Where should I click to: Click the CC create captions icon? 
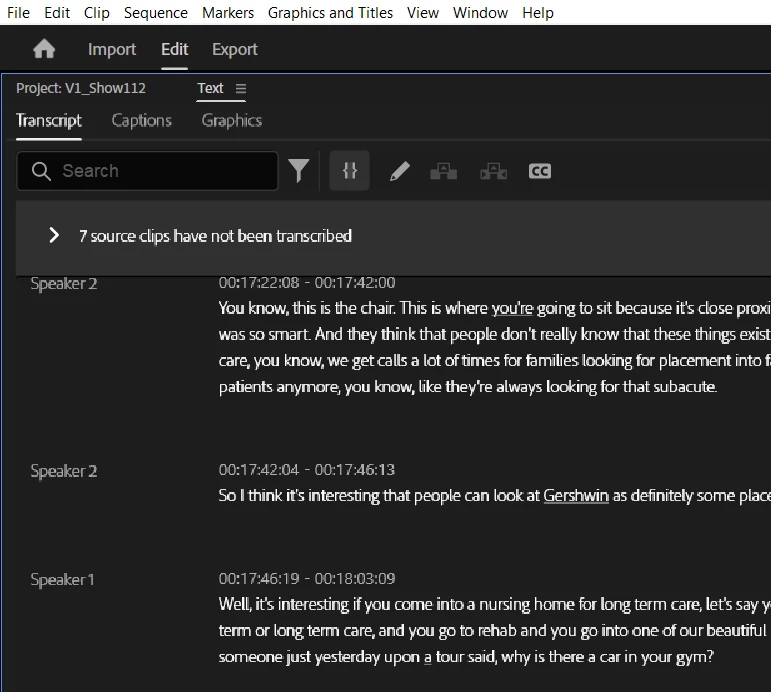pyautogui.click(x=539, y=171)
